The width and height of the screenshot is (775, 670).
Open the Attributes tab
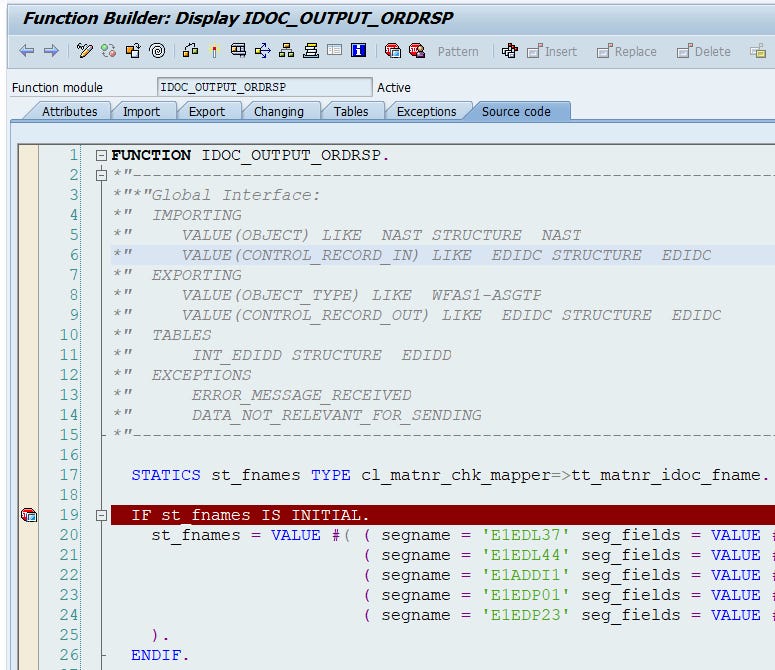(x=69, y=112)
